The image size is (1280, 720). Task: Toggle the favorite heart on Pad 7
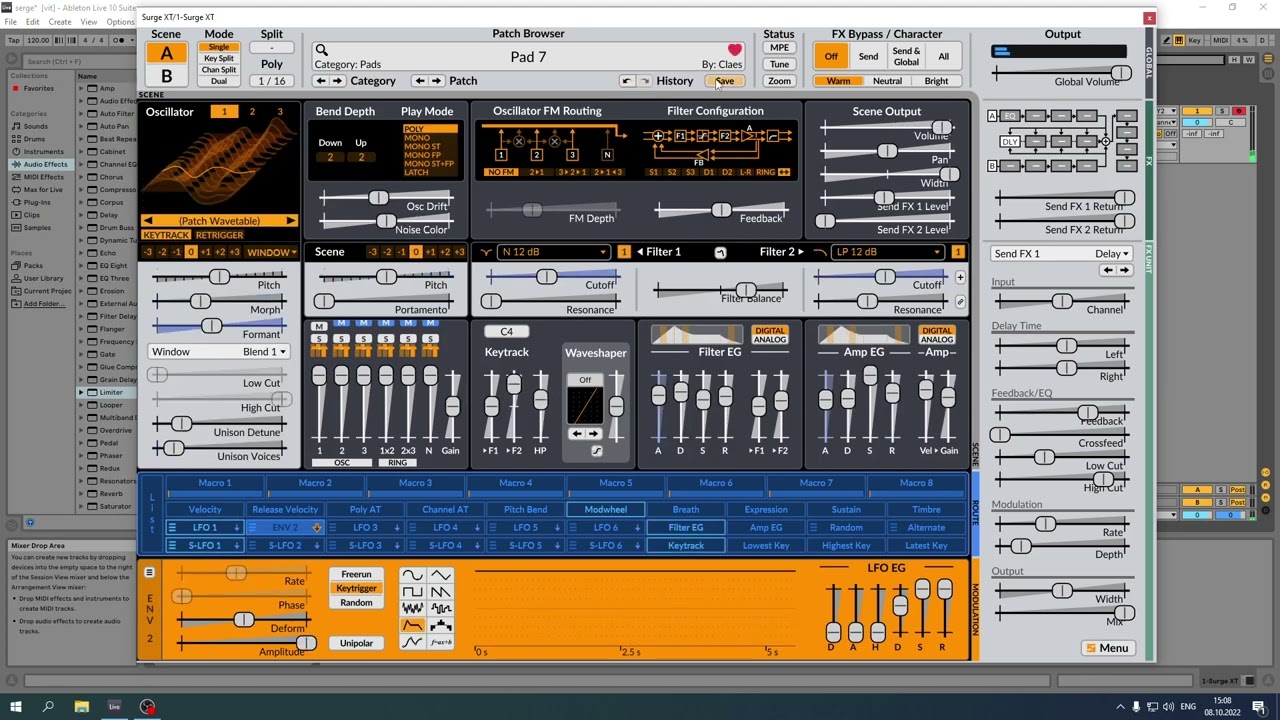(735, 50)
